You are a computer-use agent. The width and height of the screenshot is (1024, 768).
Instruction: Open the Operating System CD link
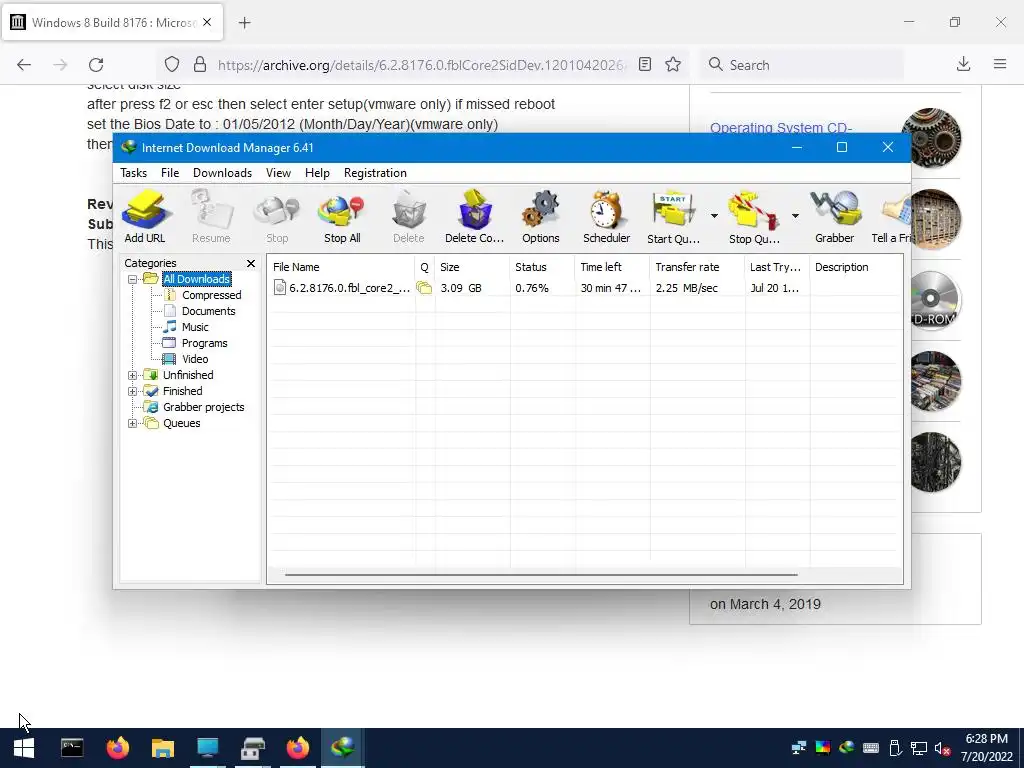point(780,128)
